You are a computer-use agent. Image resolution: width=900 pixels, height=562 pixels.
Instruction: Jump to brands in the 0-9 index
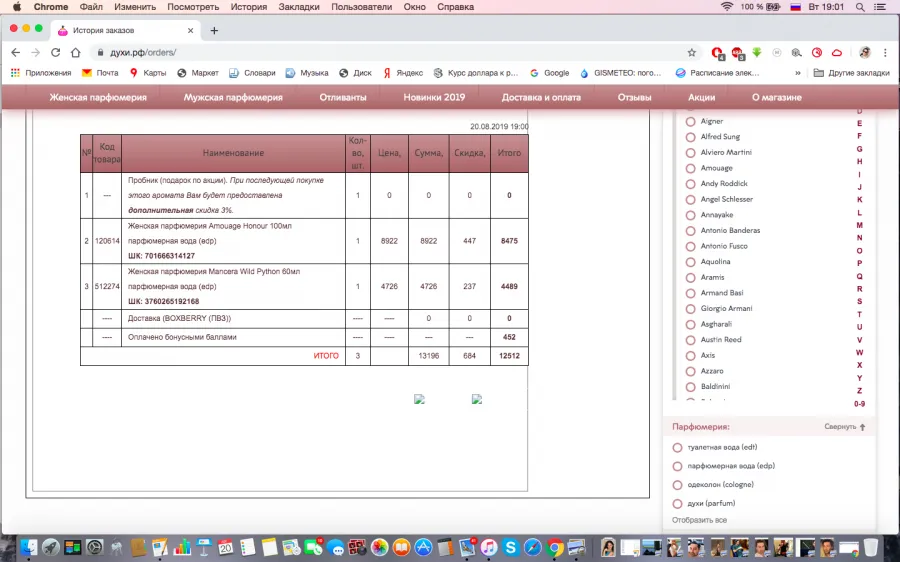pyautogui.click(x=859, y=404)
